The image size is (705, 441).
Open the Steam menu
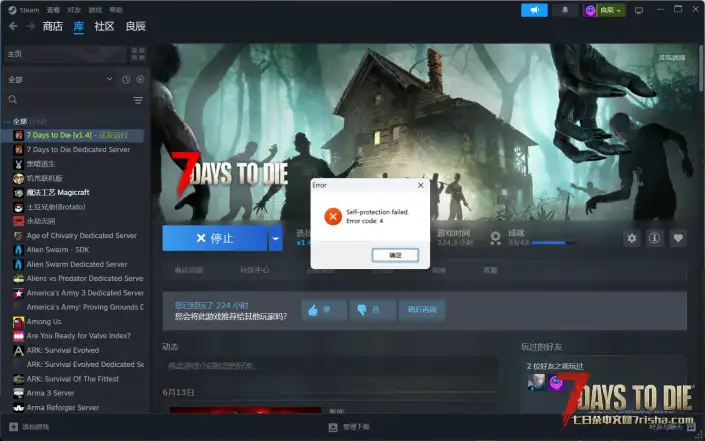[29, 10]
